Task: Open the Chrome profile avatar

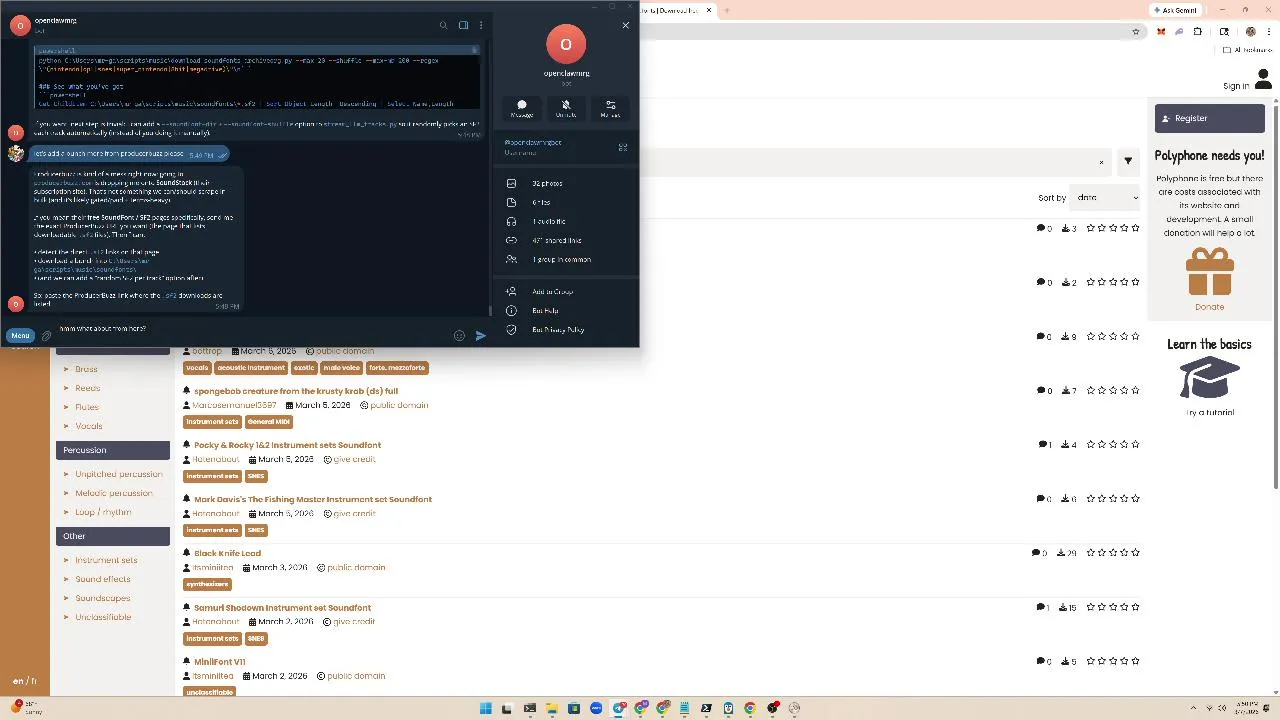Action: 1251,31
